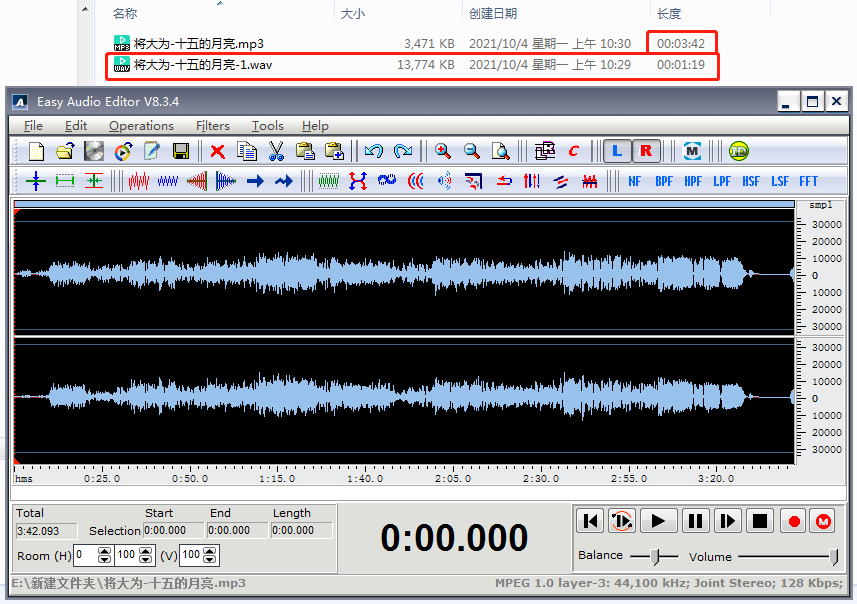Open the Operations menu

(141, 126)
